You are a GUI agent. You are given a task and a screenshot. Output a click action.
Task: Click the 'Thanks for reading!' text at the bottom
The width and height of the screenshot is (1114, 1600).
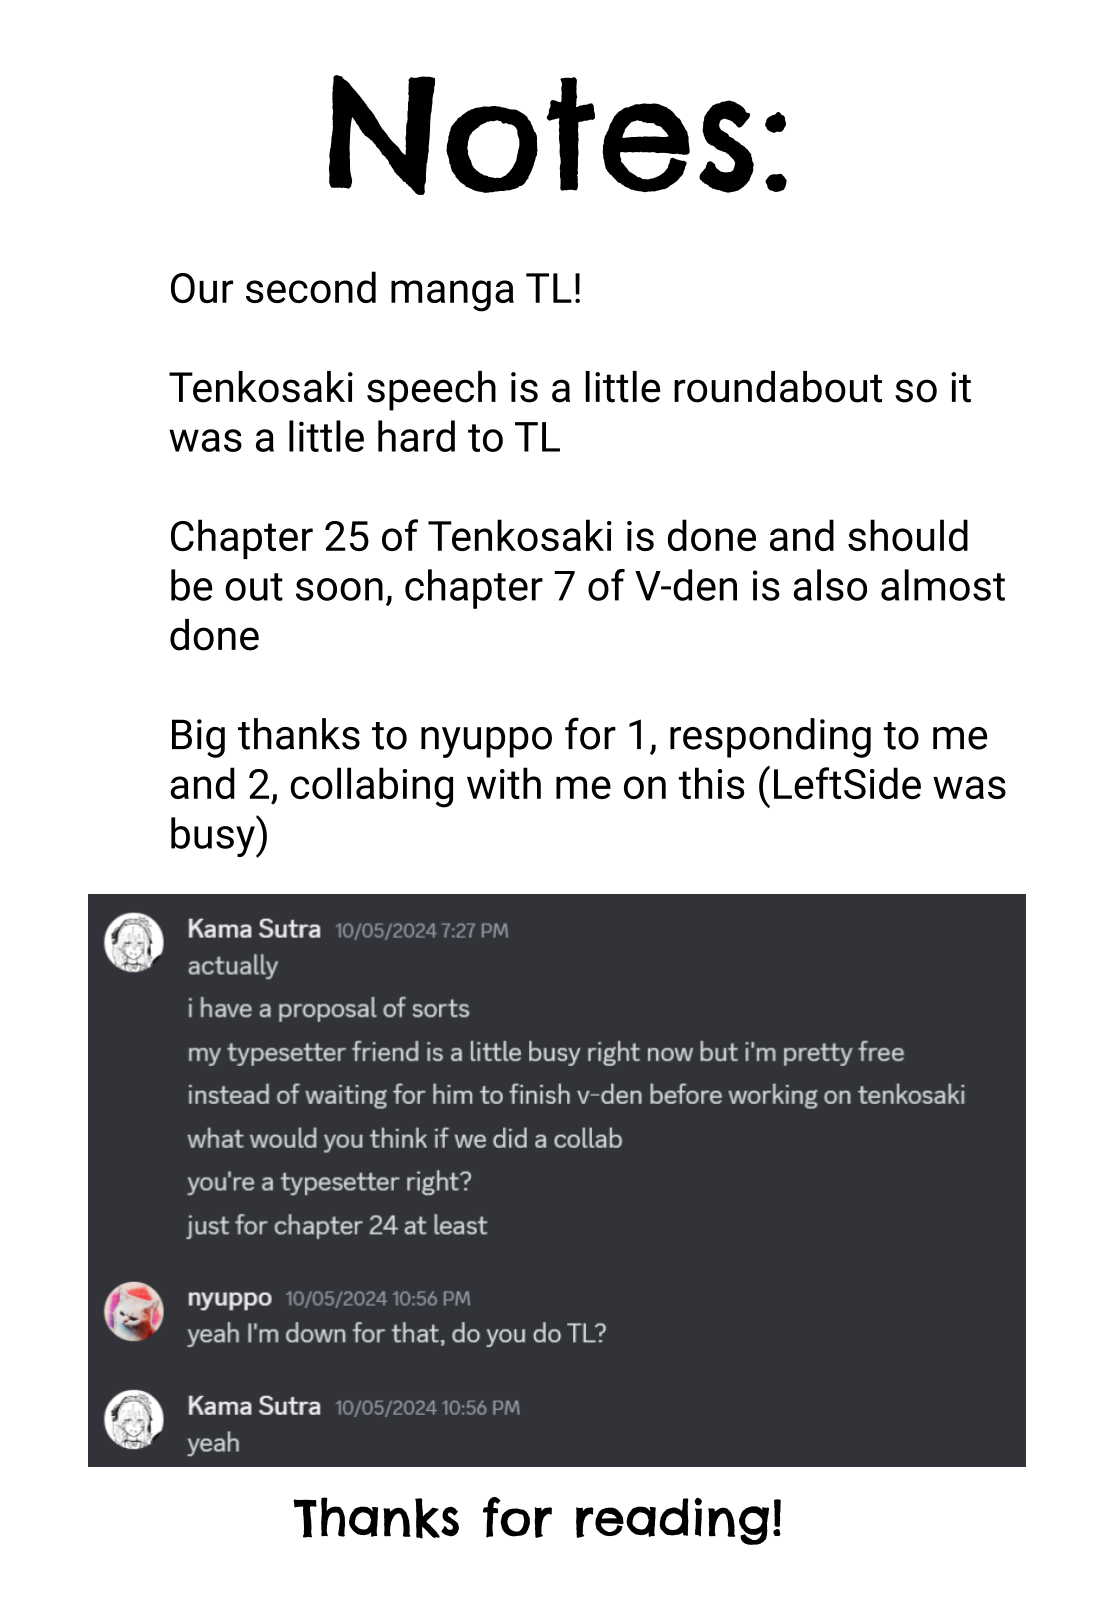click(538, 1519)
